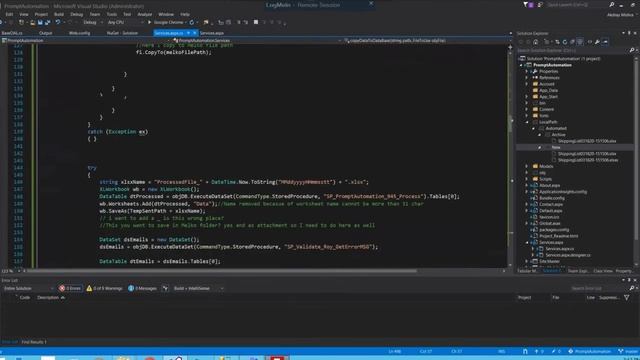
Task: Collapse the Automated folder
Action: (533, 129)
